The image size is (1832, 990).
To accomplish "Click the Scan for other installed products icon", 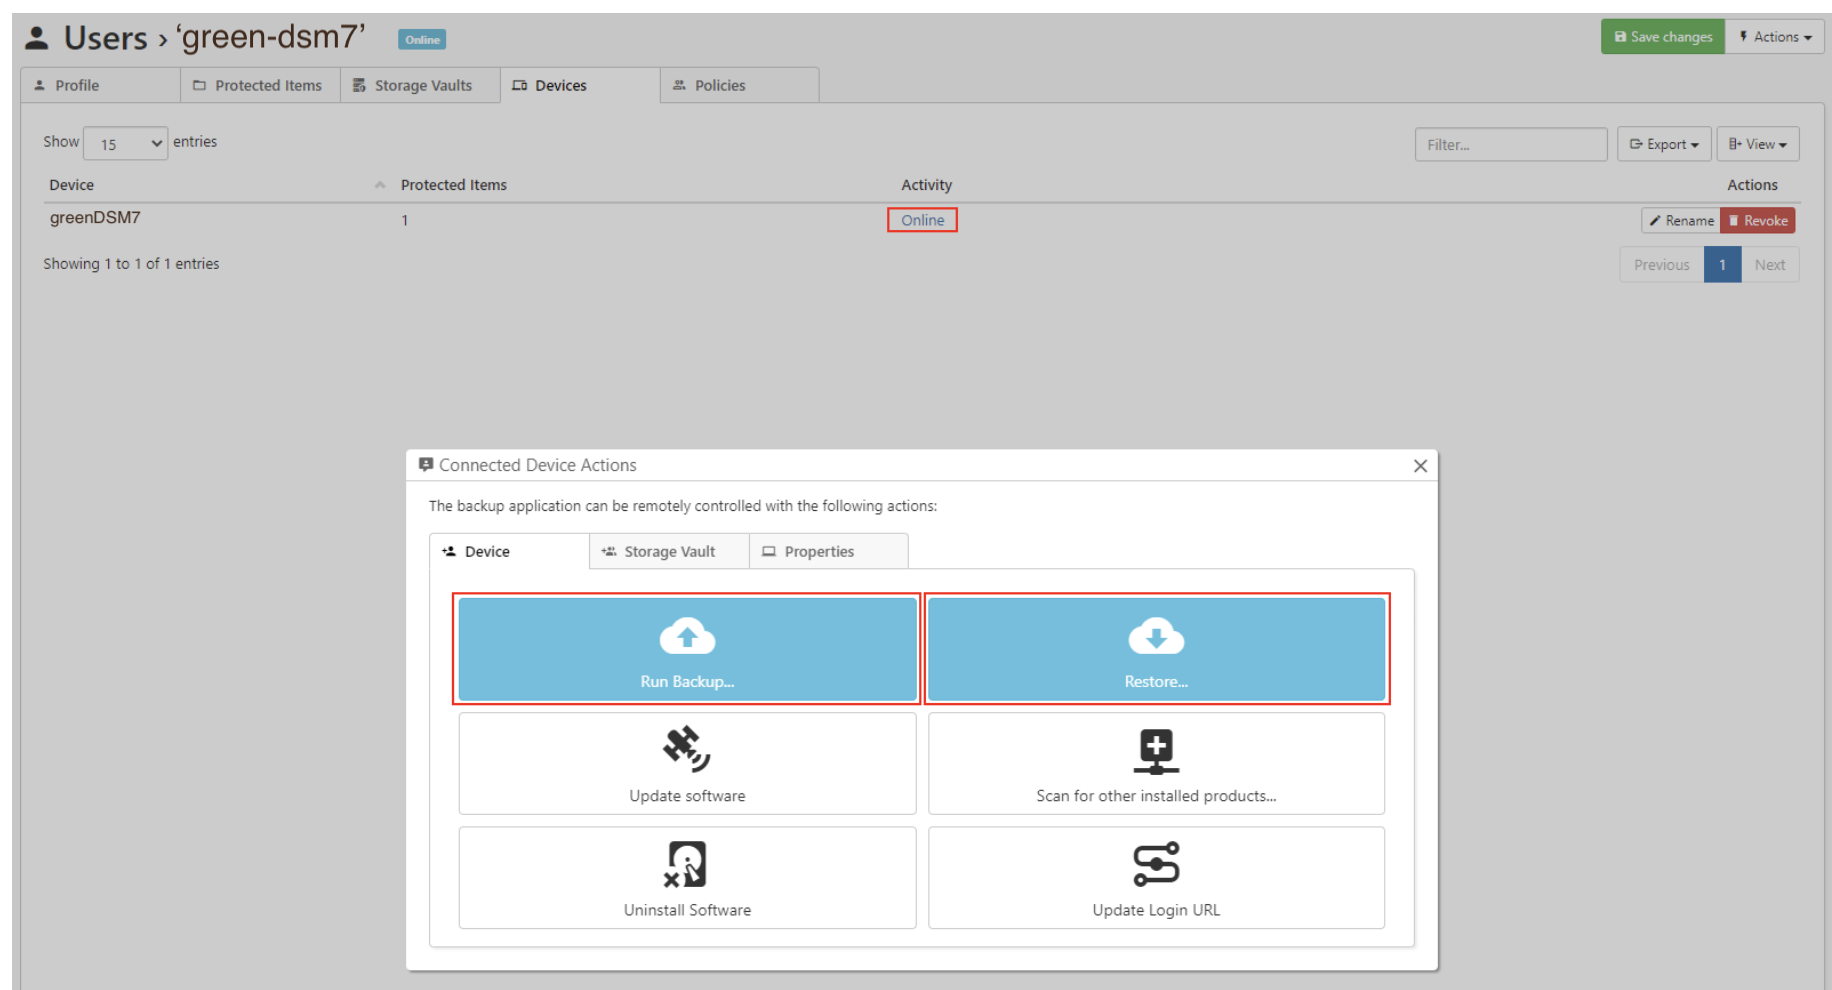I will coord(1156,751).
